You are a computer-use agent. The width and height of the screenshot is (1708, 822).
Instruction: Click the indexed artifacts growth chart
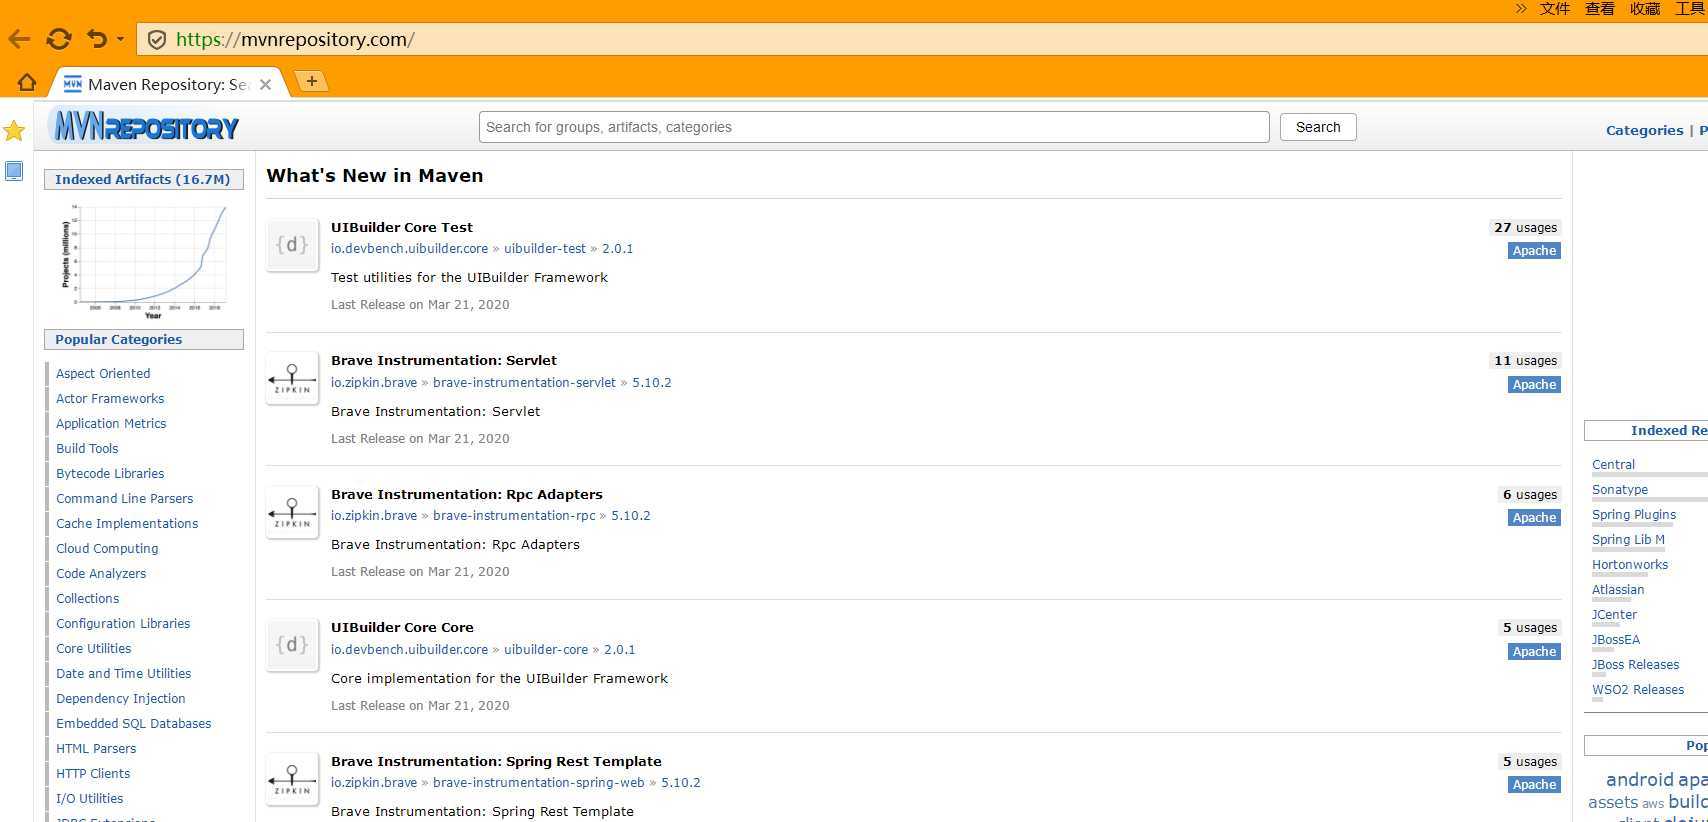click(x=144, y=260)
